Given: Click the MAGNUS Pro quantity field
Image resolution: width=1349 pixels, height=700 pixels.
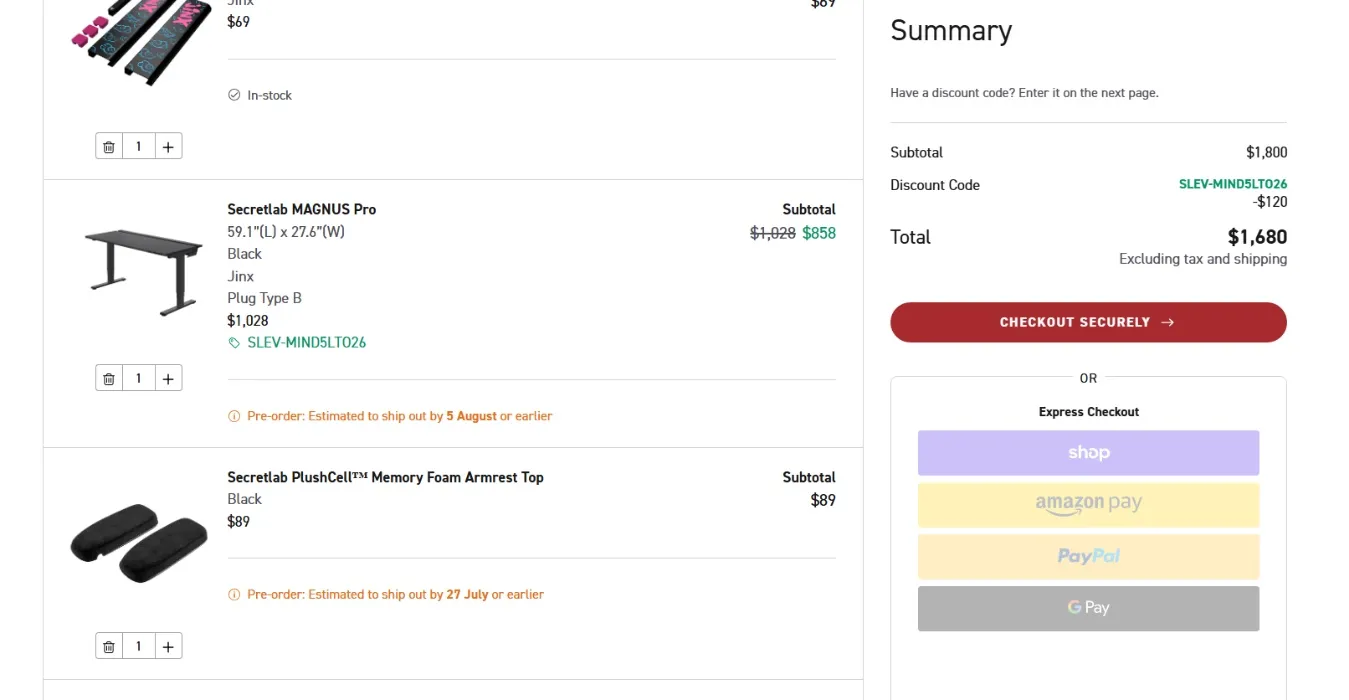Looking at the screenshot, I should (x=138, y=379).
